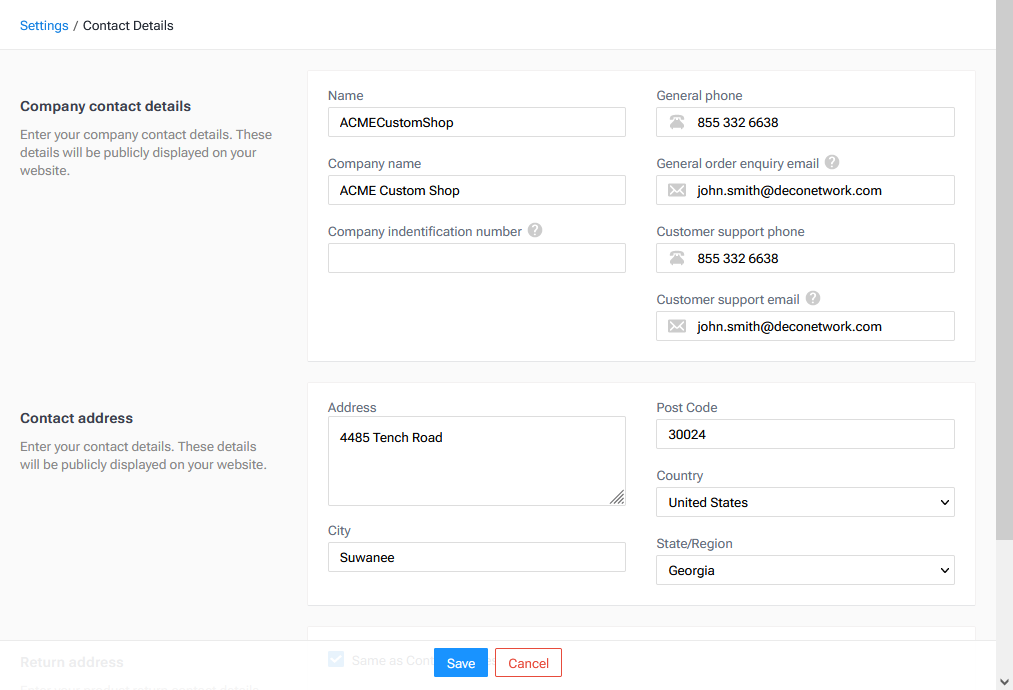Click the phone icon in General phone field
1013x690 pixels.
click(677, 122)
